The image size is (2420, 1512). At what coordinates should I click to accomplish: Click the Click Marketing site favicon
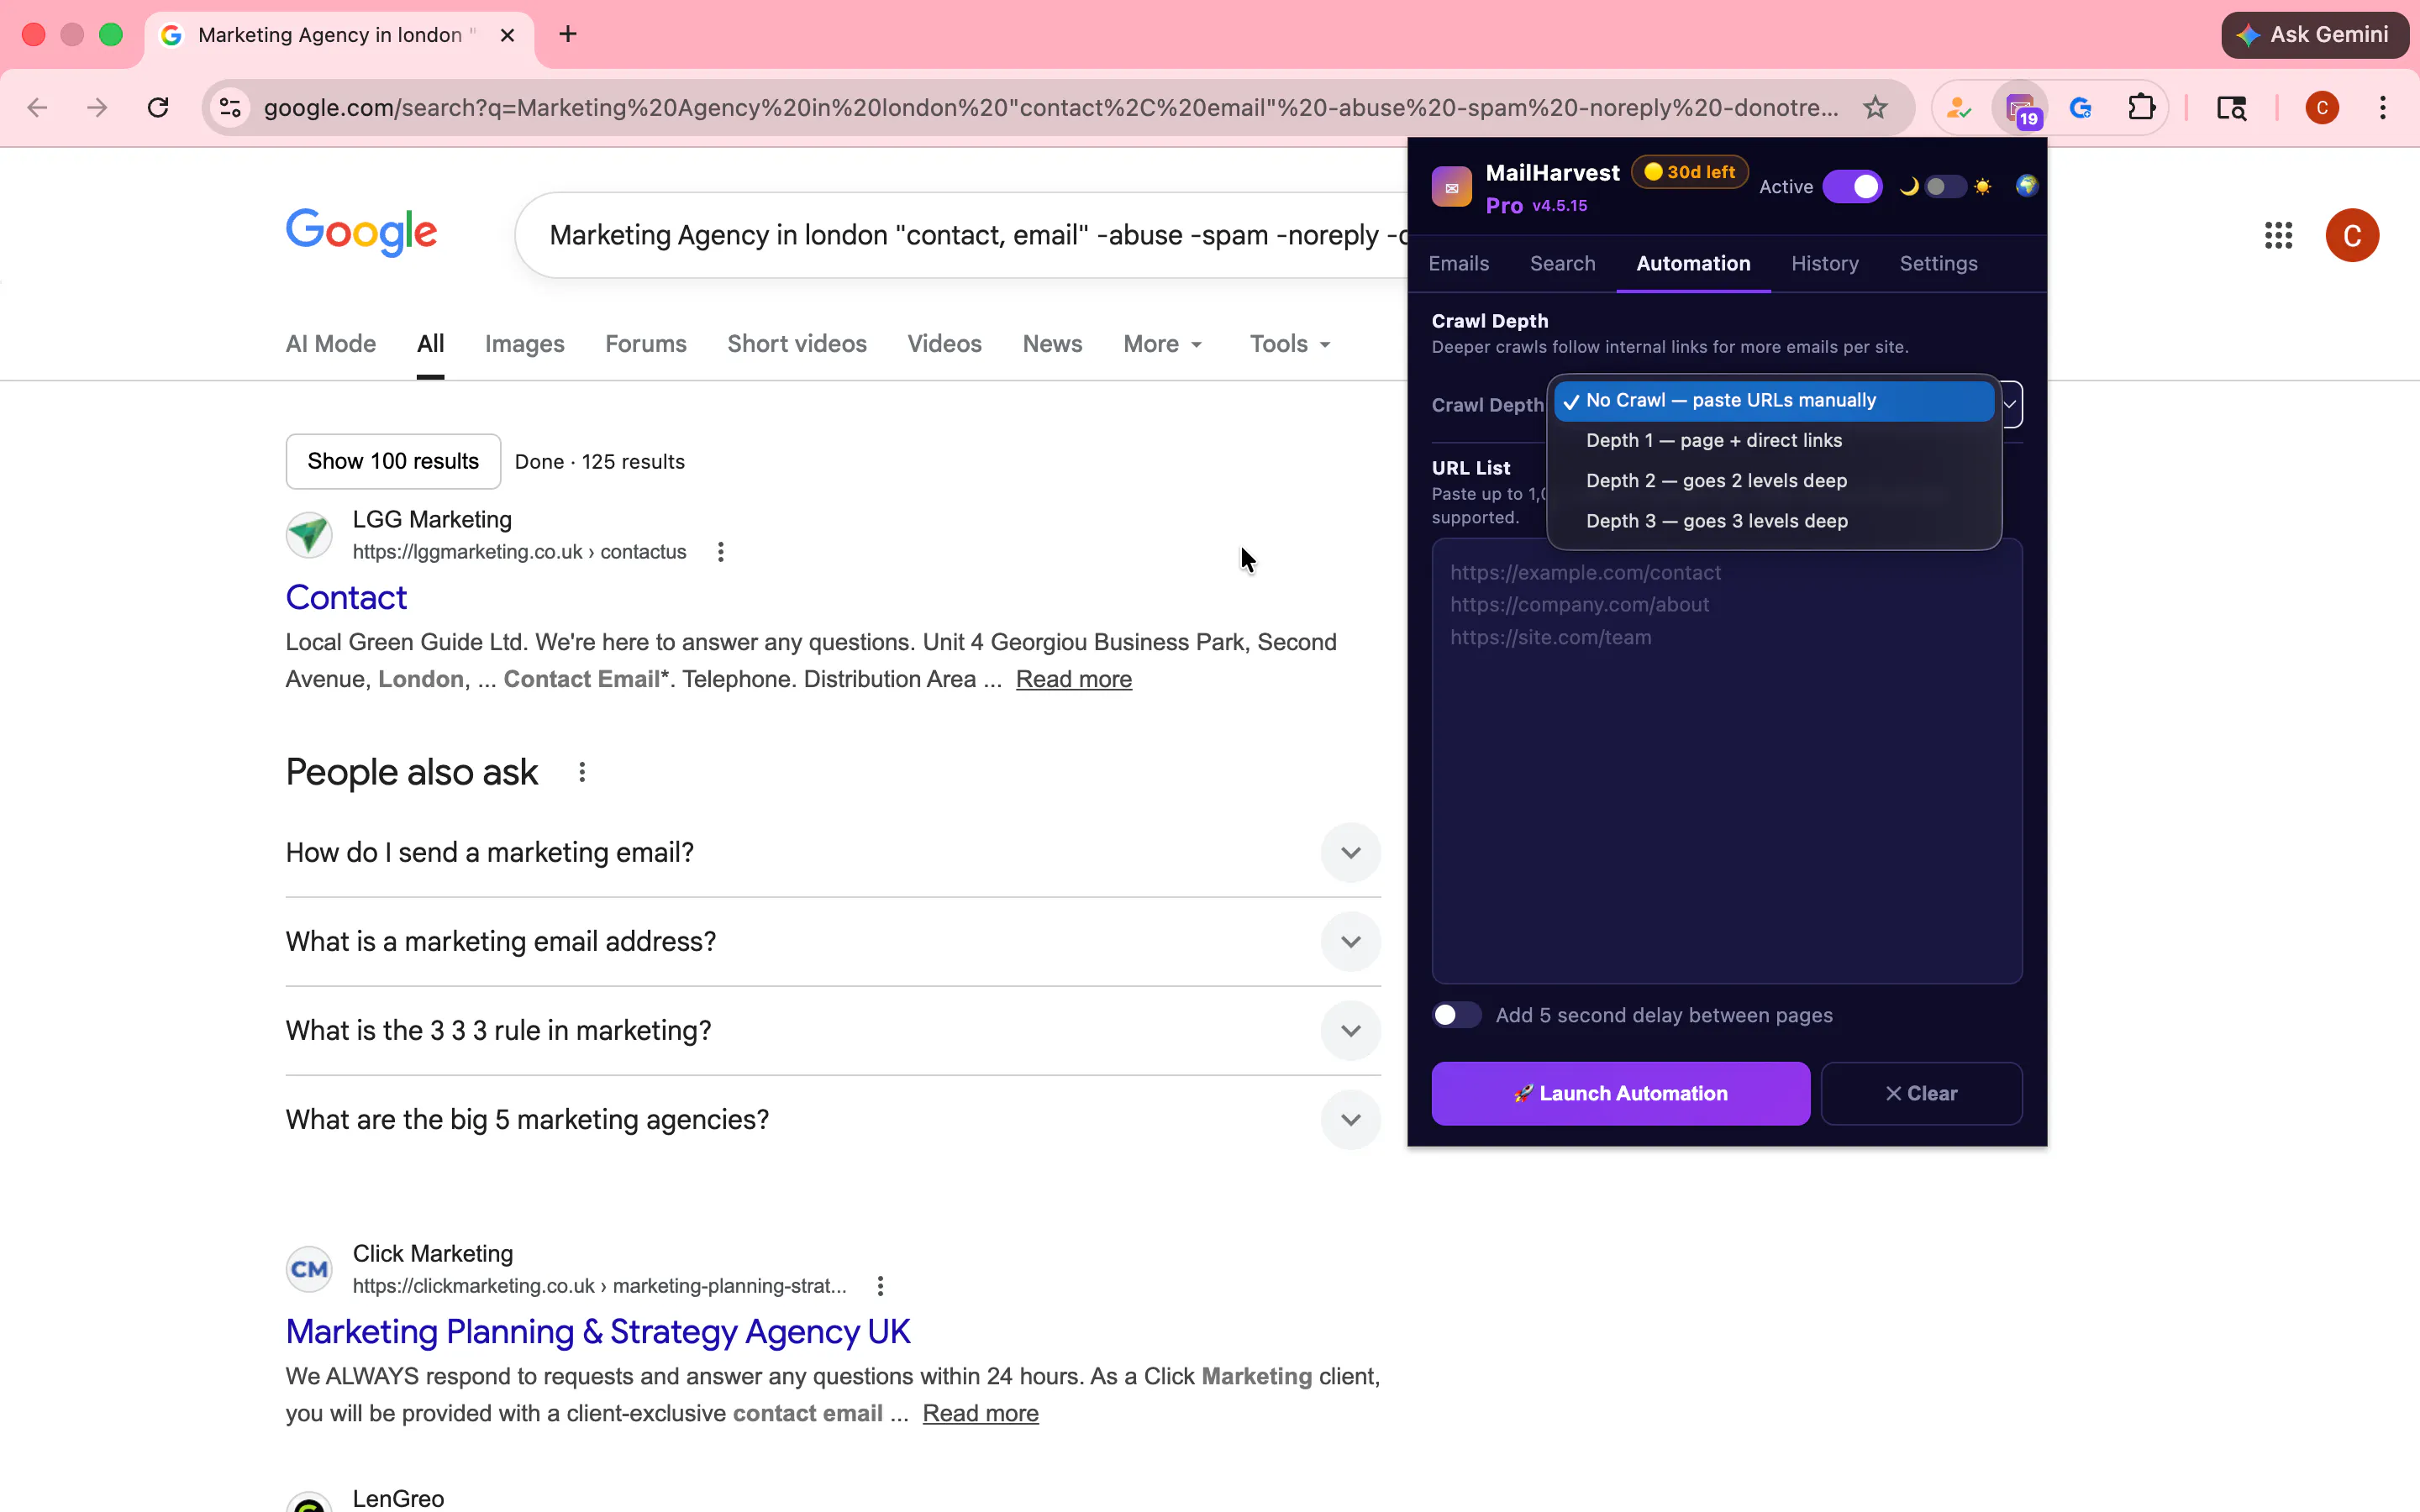pos(309,1269)
